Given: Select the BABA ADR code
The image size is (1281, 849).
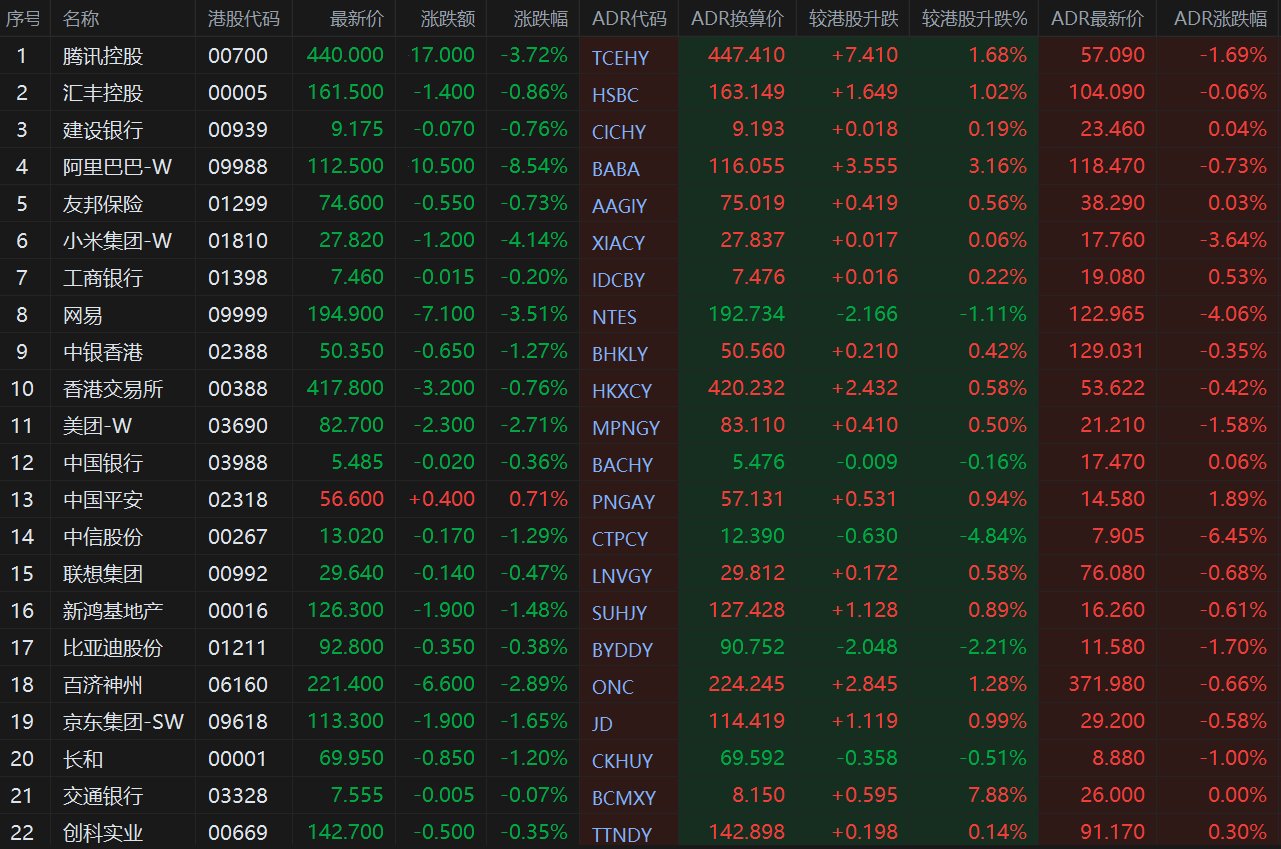Looking at the screenshot, I should pyautogui.click(x=616, y=169).
